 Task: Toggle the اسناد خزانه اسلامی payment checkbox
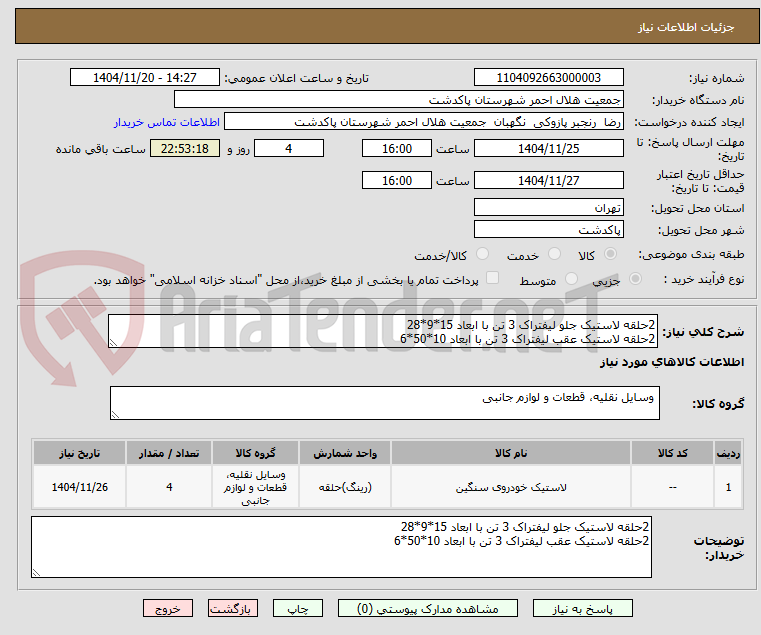pos(493,278)
